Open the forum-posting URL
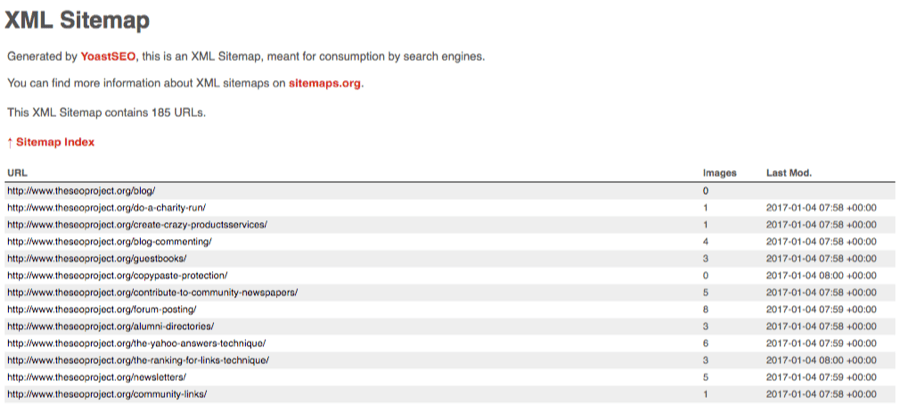 point(108,309)
